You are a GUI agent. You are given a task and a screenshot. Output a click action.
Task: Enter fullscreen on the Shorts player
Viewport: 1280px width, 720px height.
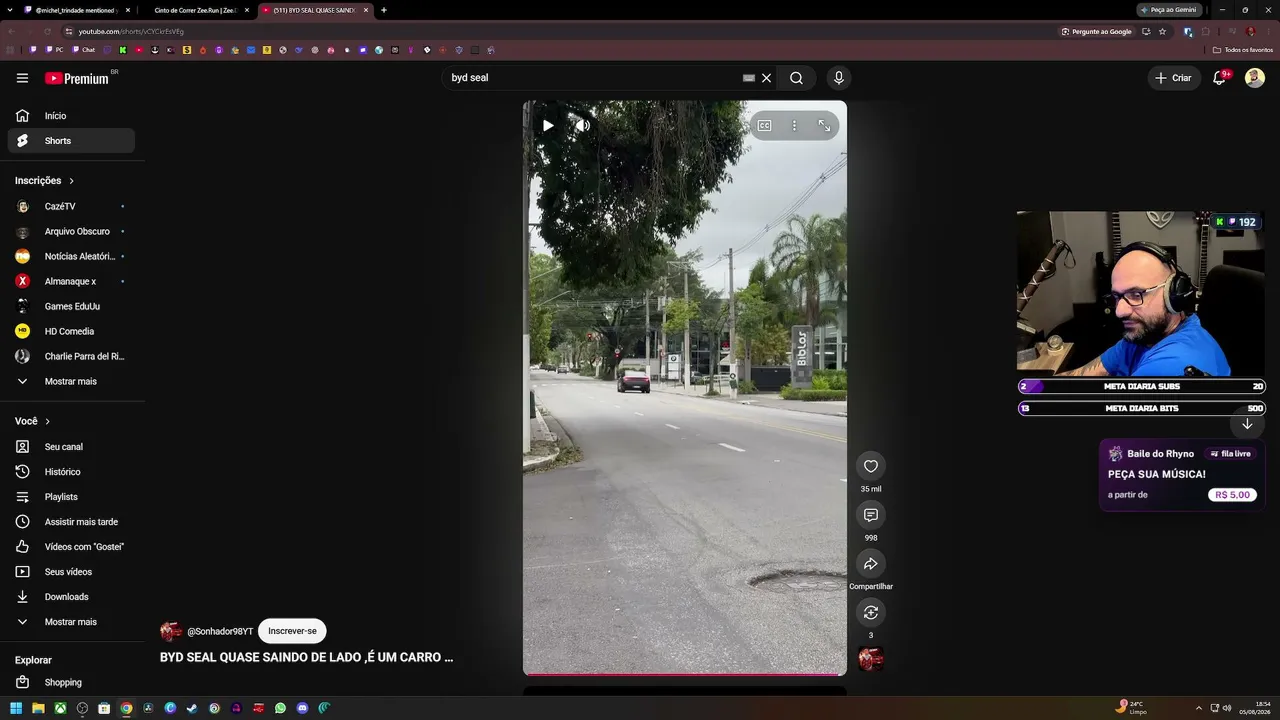pyautogui.click(x=824, y=125)
